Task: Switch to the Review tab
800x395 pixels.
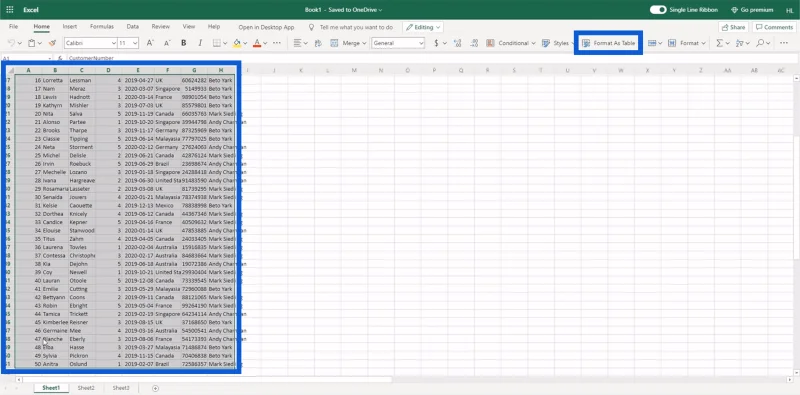Action: (x=161, y=27)
